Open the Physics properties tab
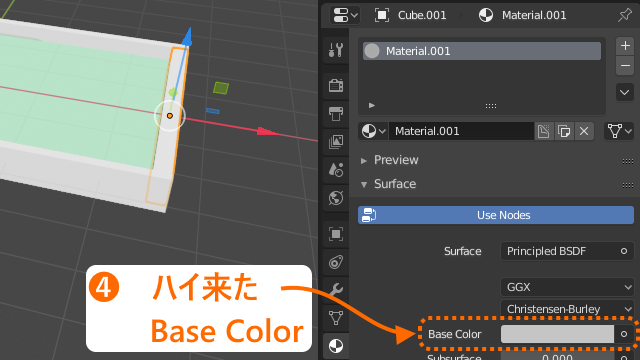The height and width of the screenshot is (360, 640). [336, 262]
